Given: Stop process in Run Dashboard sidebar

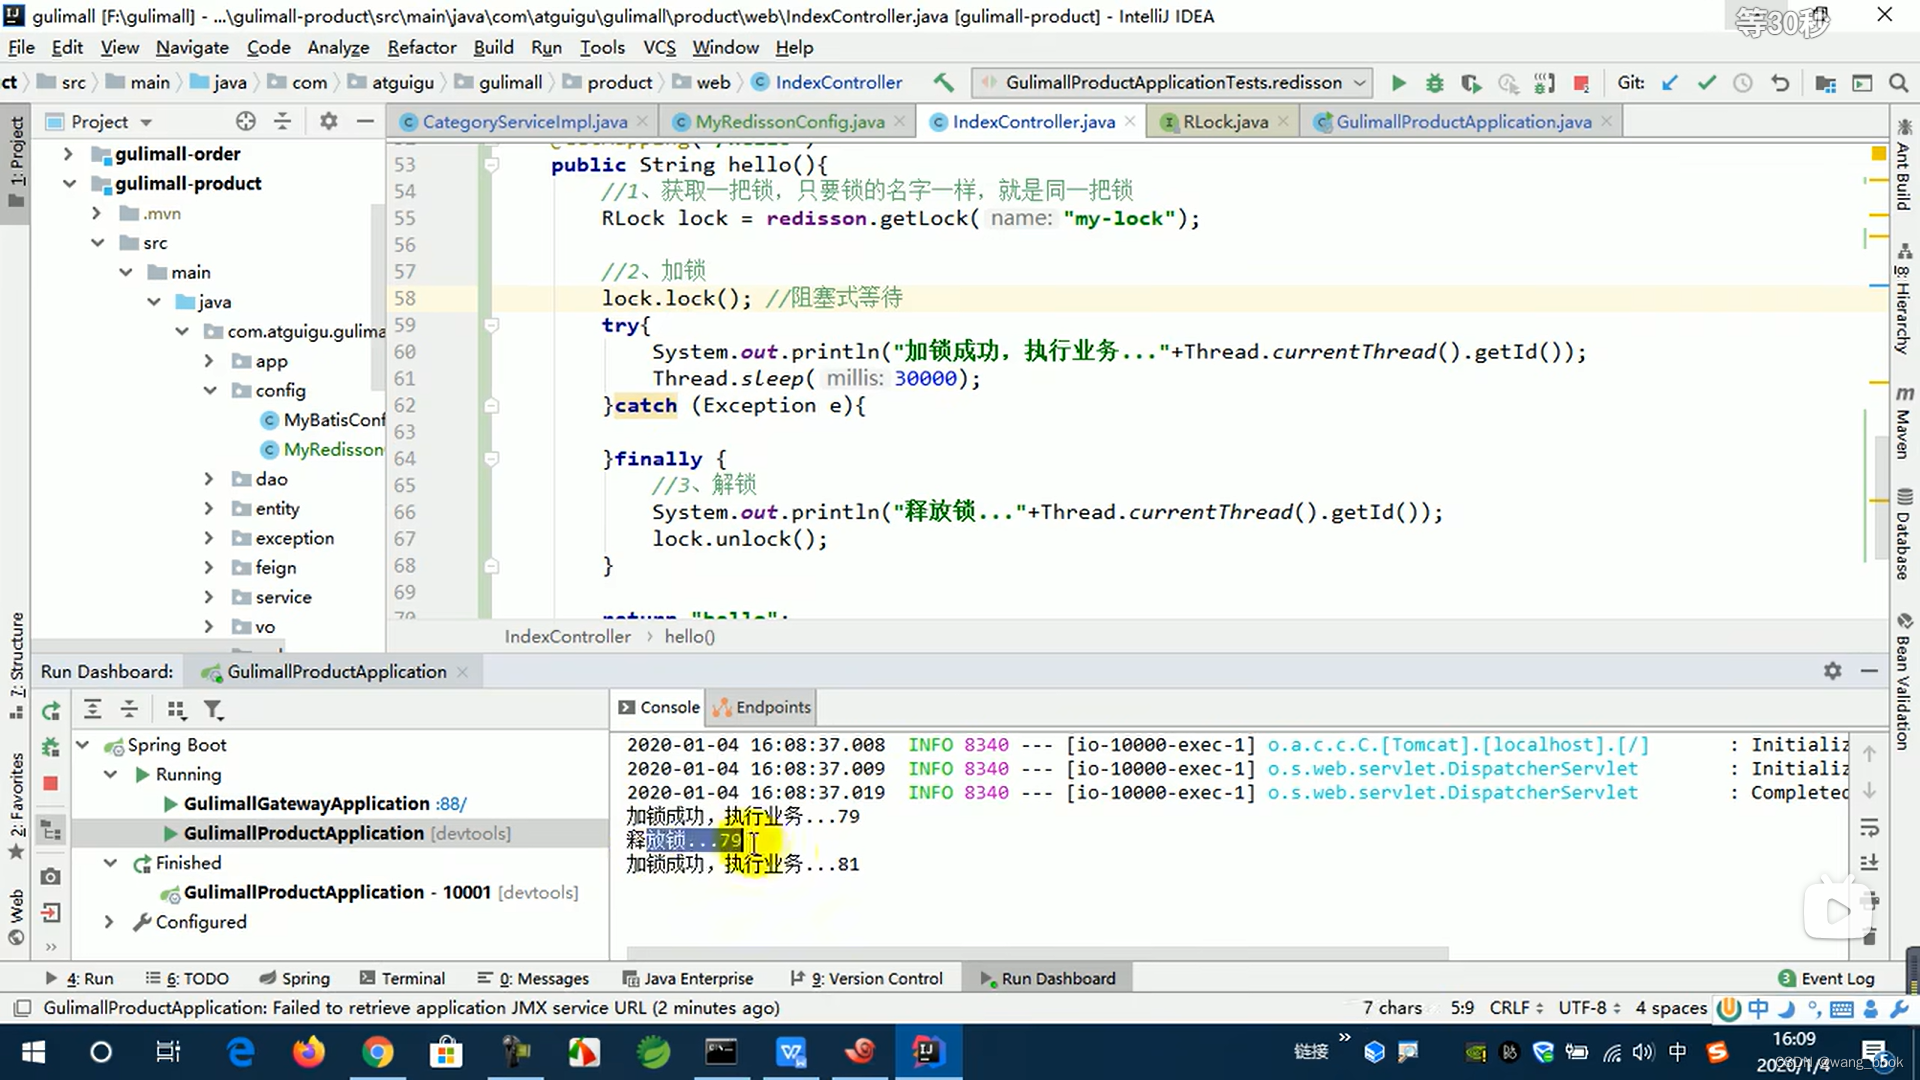Looking at the screenshot, I should [51, 783].
